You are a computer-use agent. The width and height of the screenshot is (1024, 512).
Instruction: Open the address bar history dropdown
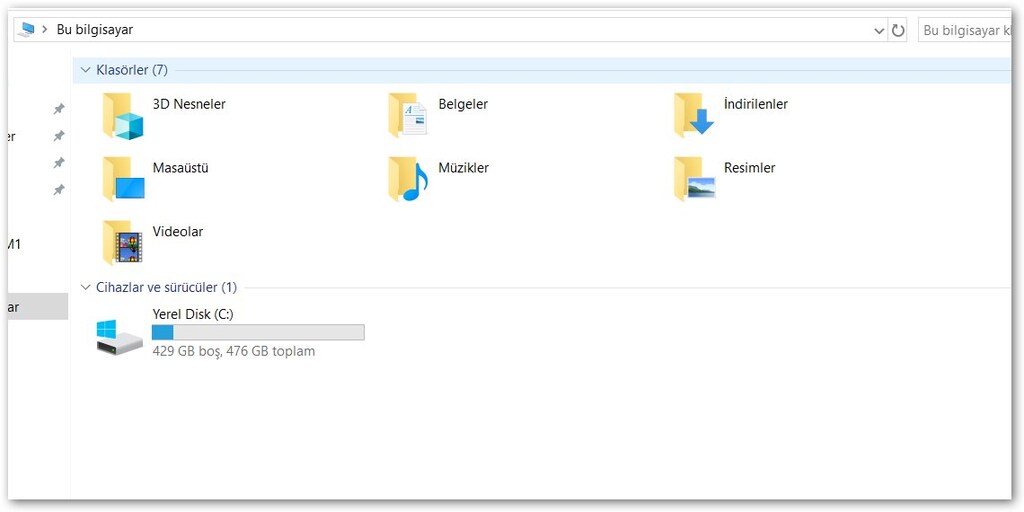[878, 30]
